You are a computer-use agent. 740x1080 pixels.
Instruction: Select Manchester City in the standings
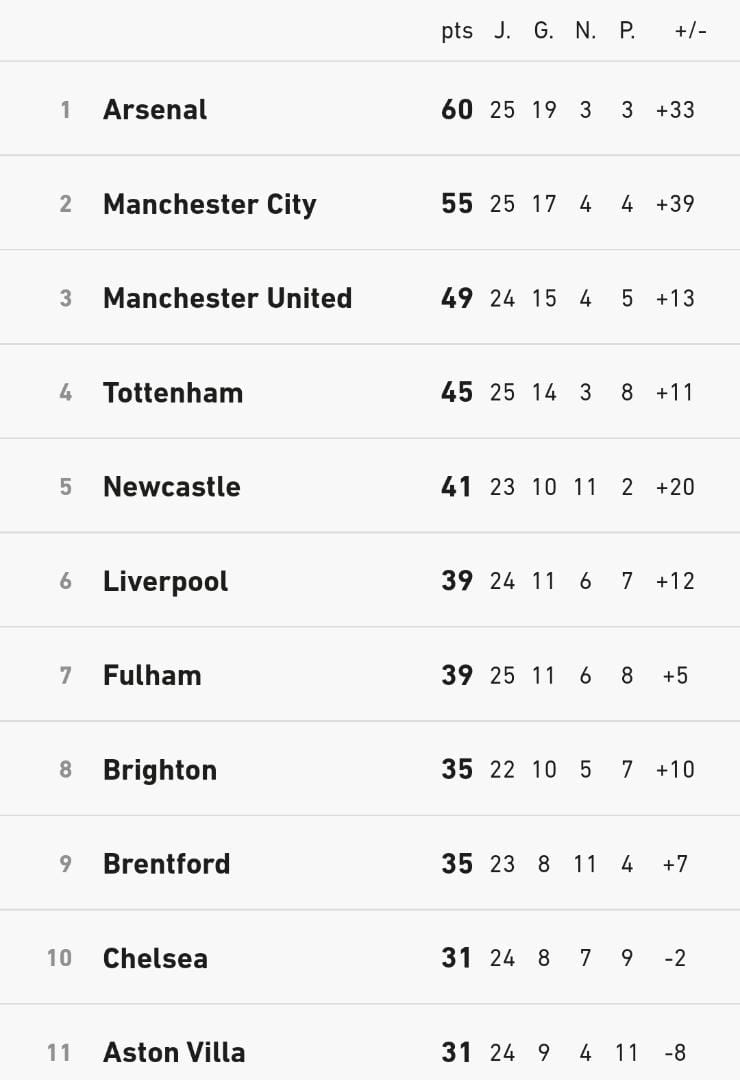(x=209, y=204)
